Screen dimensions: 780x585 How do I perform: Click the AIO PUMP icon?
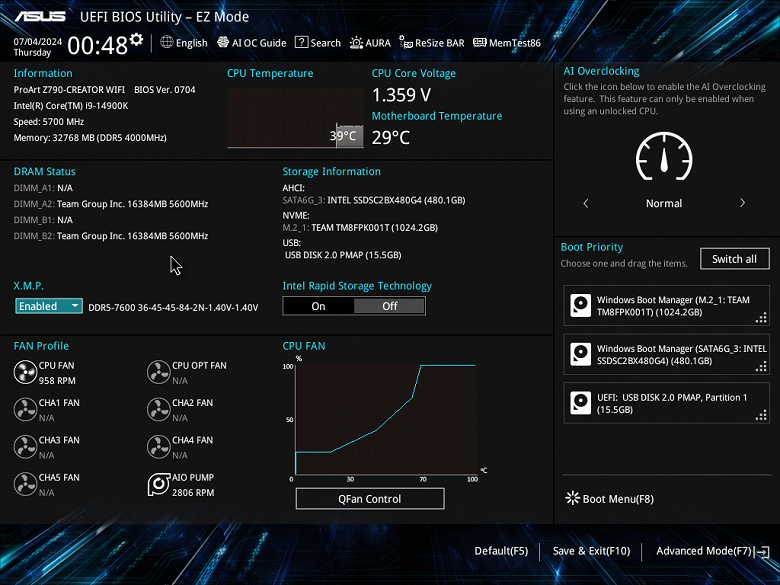point(159,485)
